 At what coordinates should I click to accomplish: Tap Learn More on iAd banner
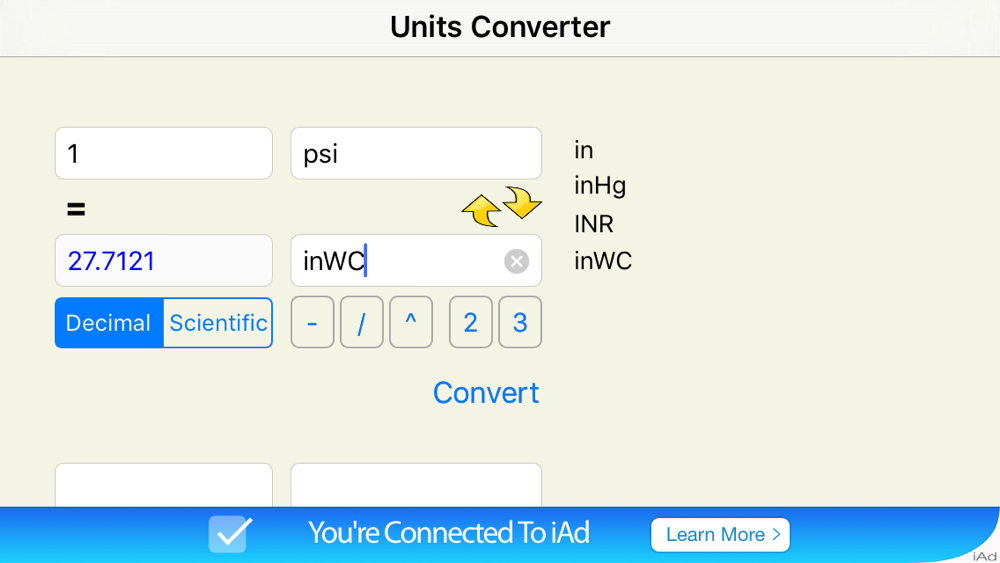(x=720, y=535)
